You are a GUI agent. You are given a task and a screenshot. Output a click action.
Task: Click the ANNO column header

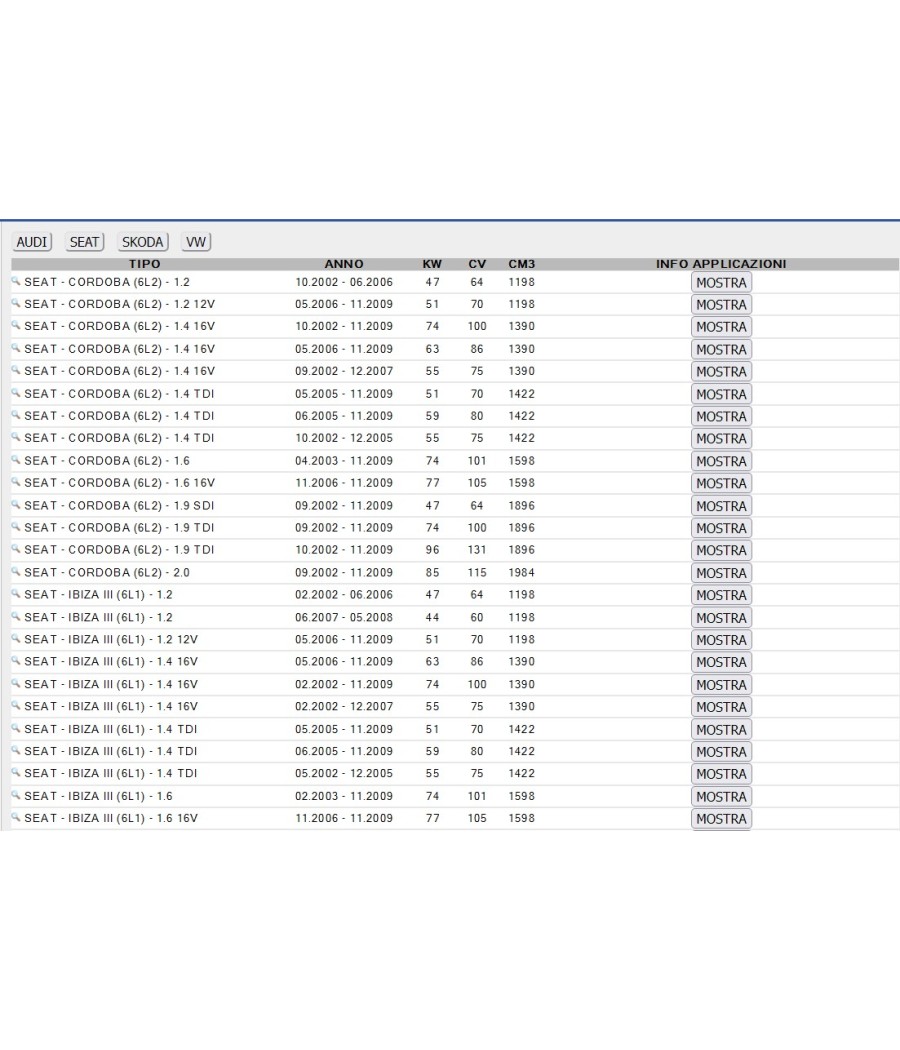coord(344,264)
